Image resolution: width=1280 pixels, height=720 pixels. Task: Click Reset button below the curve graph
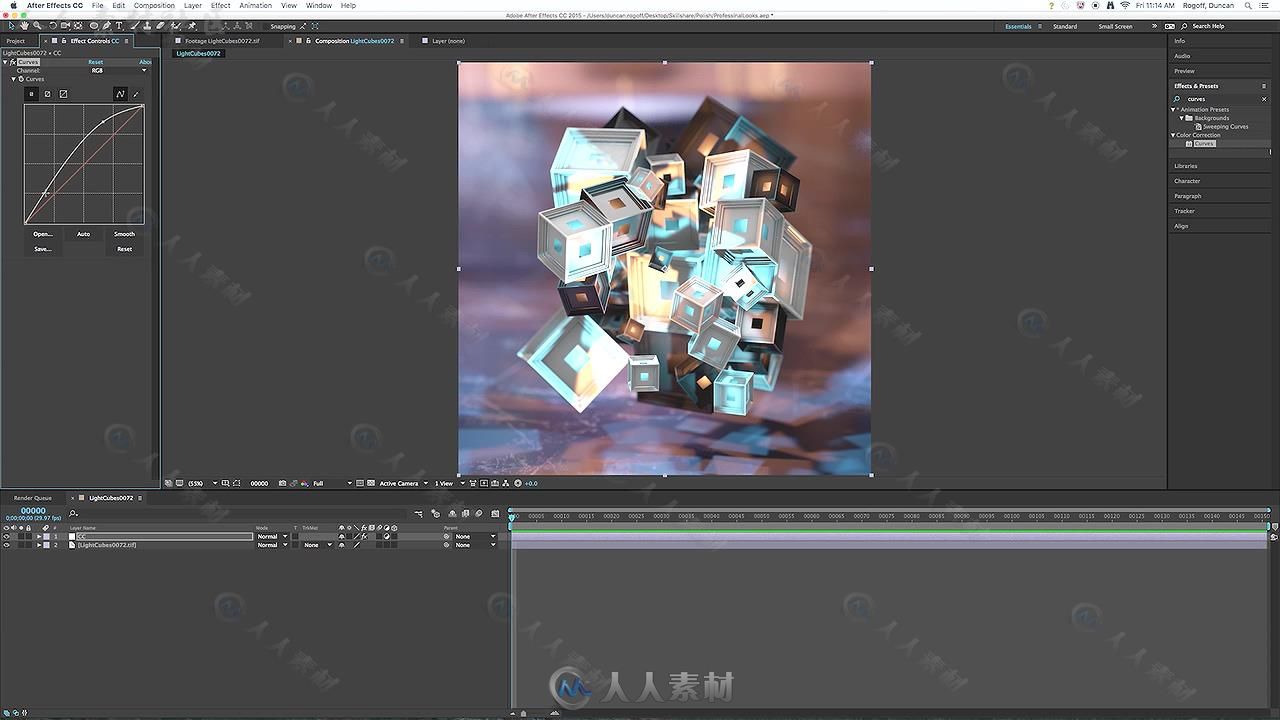coord(124,249)
